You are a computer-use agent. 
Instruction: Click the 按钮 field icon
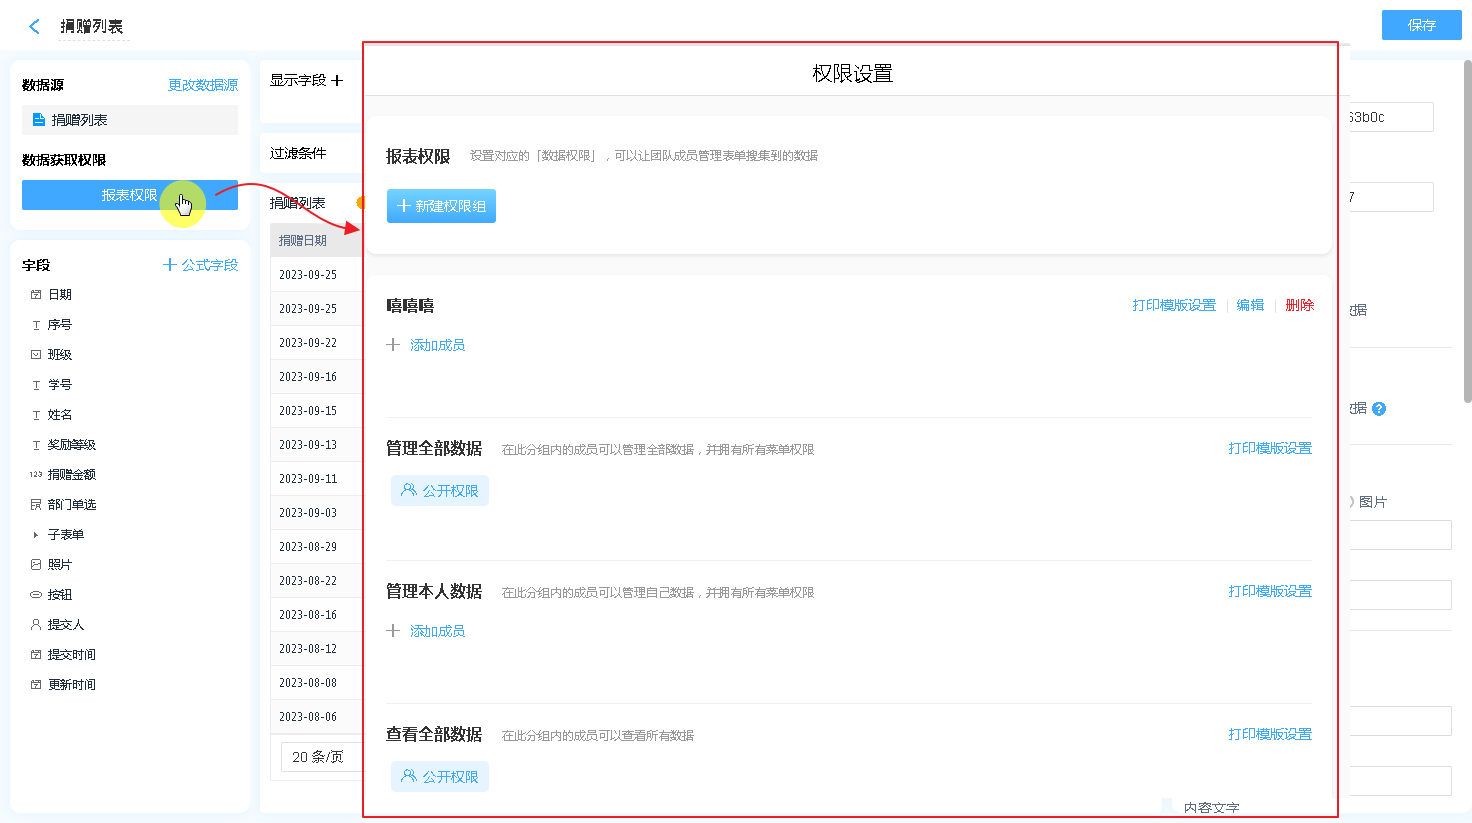coord(36,595)
